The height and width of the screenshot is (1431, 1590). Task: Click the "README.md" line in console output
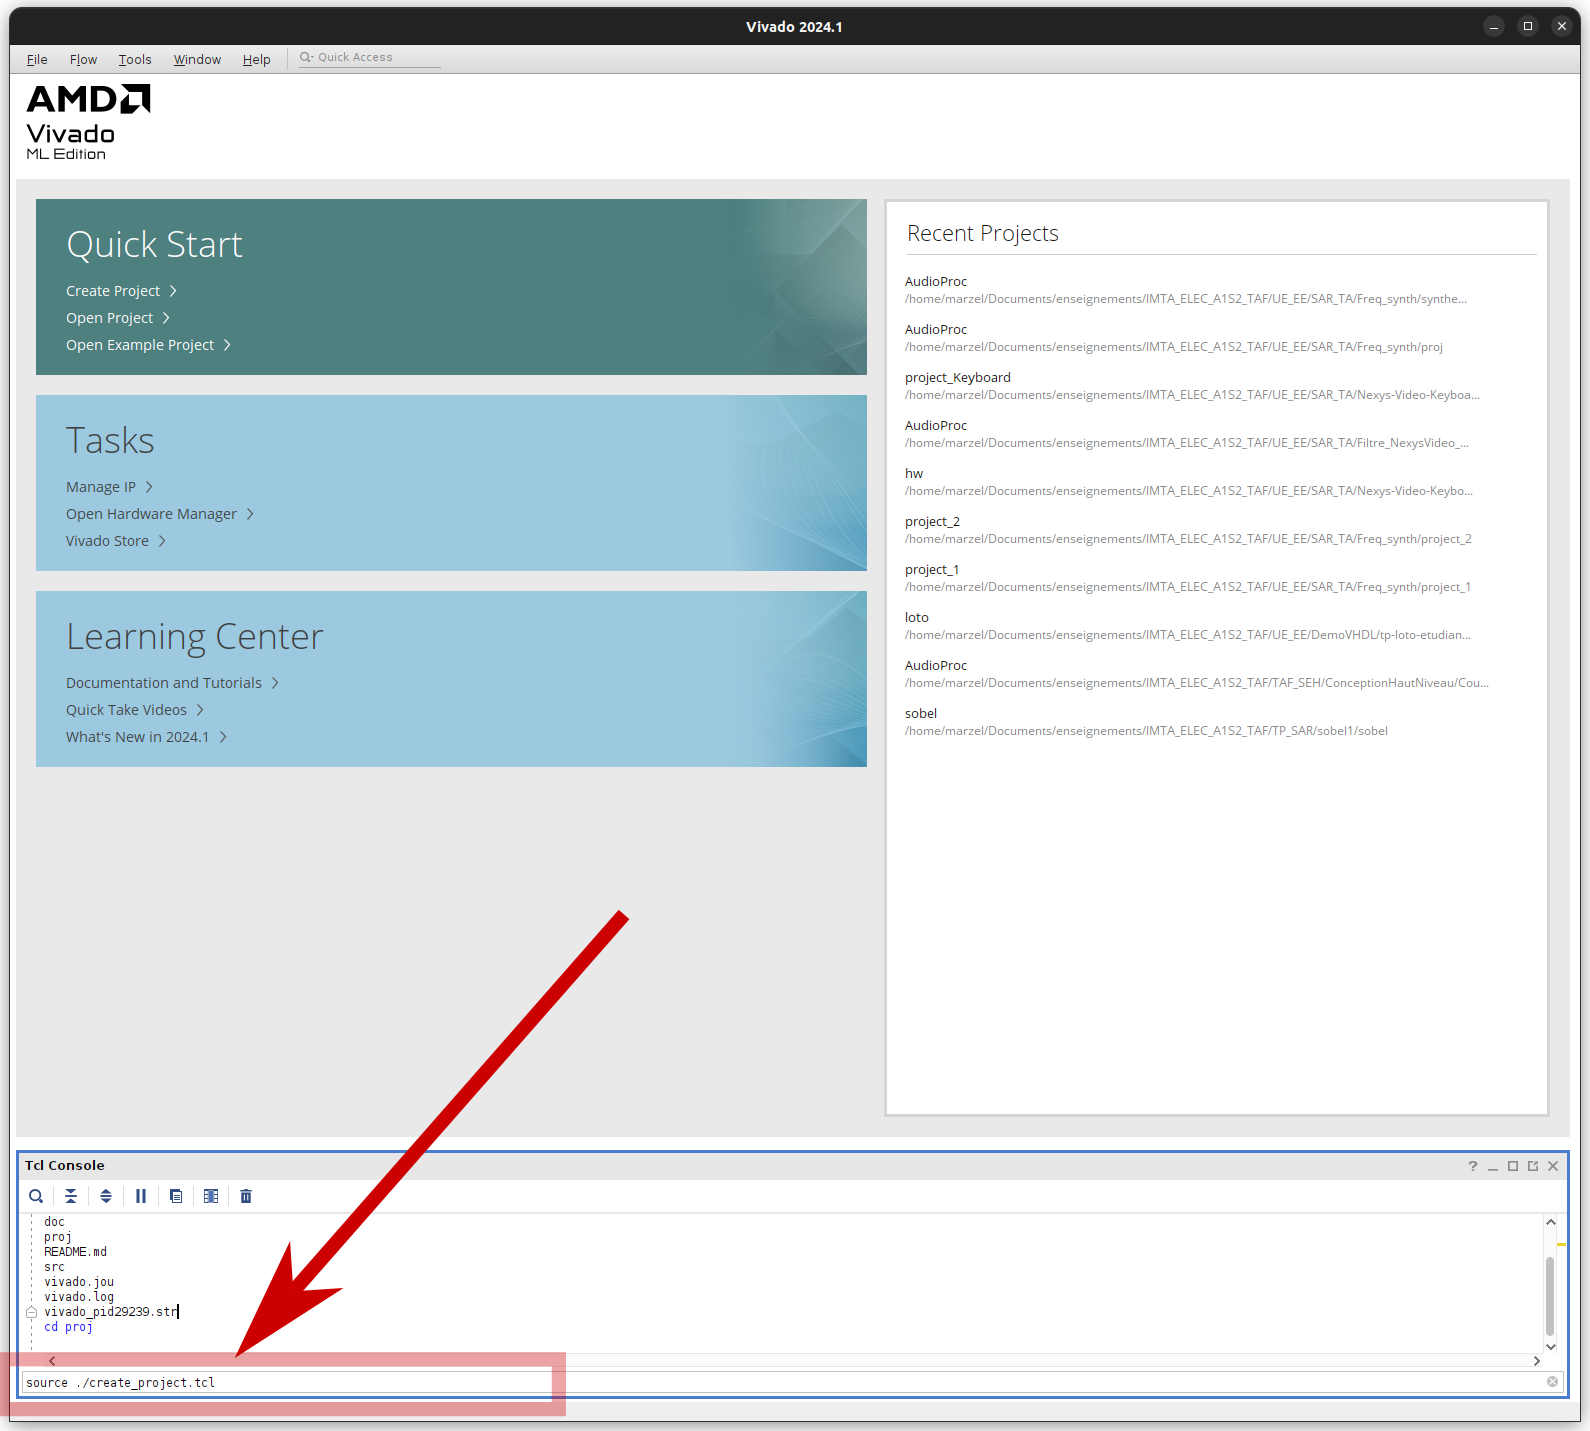(x=75, y=1252)
